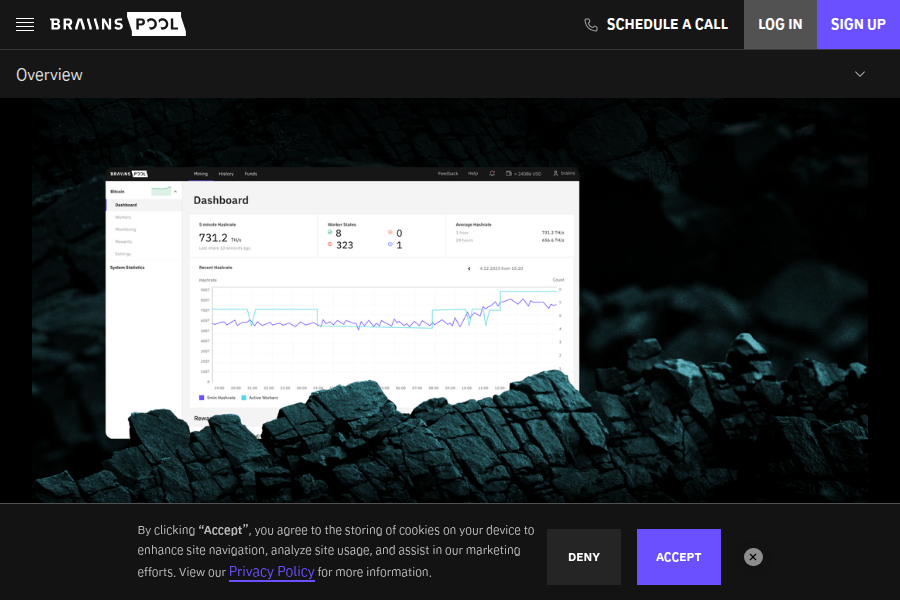The image size is (900, 600).
Task: Click the SIGN UP button
Action: point(858,25)
